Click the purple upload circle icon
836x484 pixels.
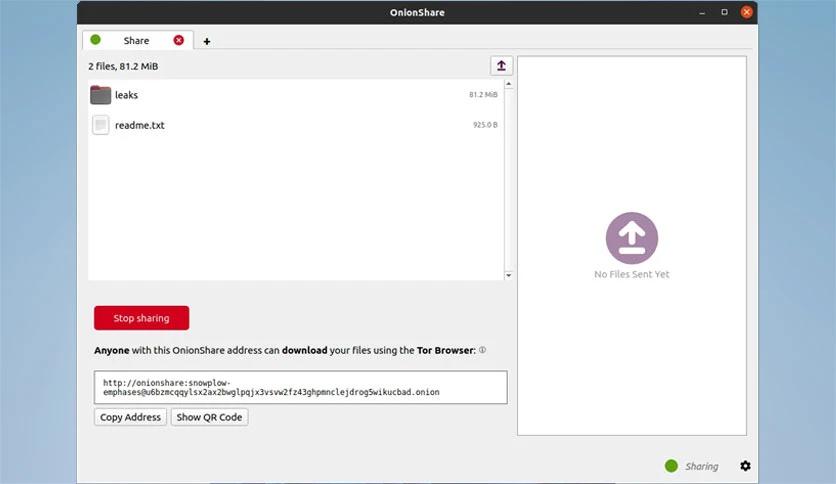point(632,238)
